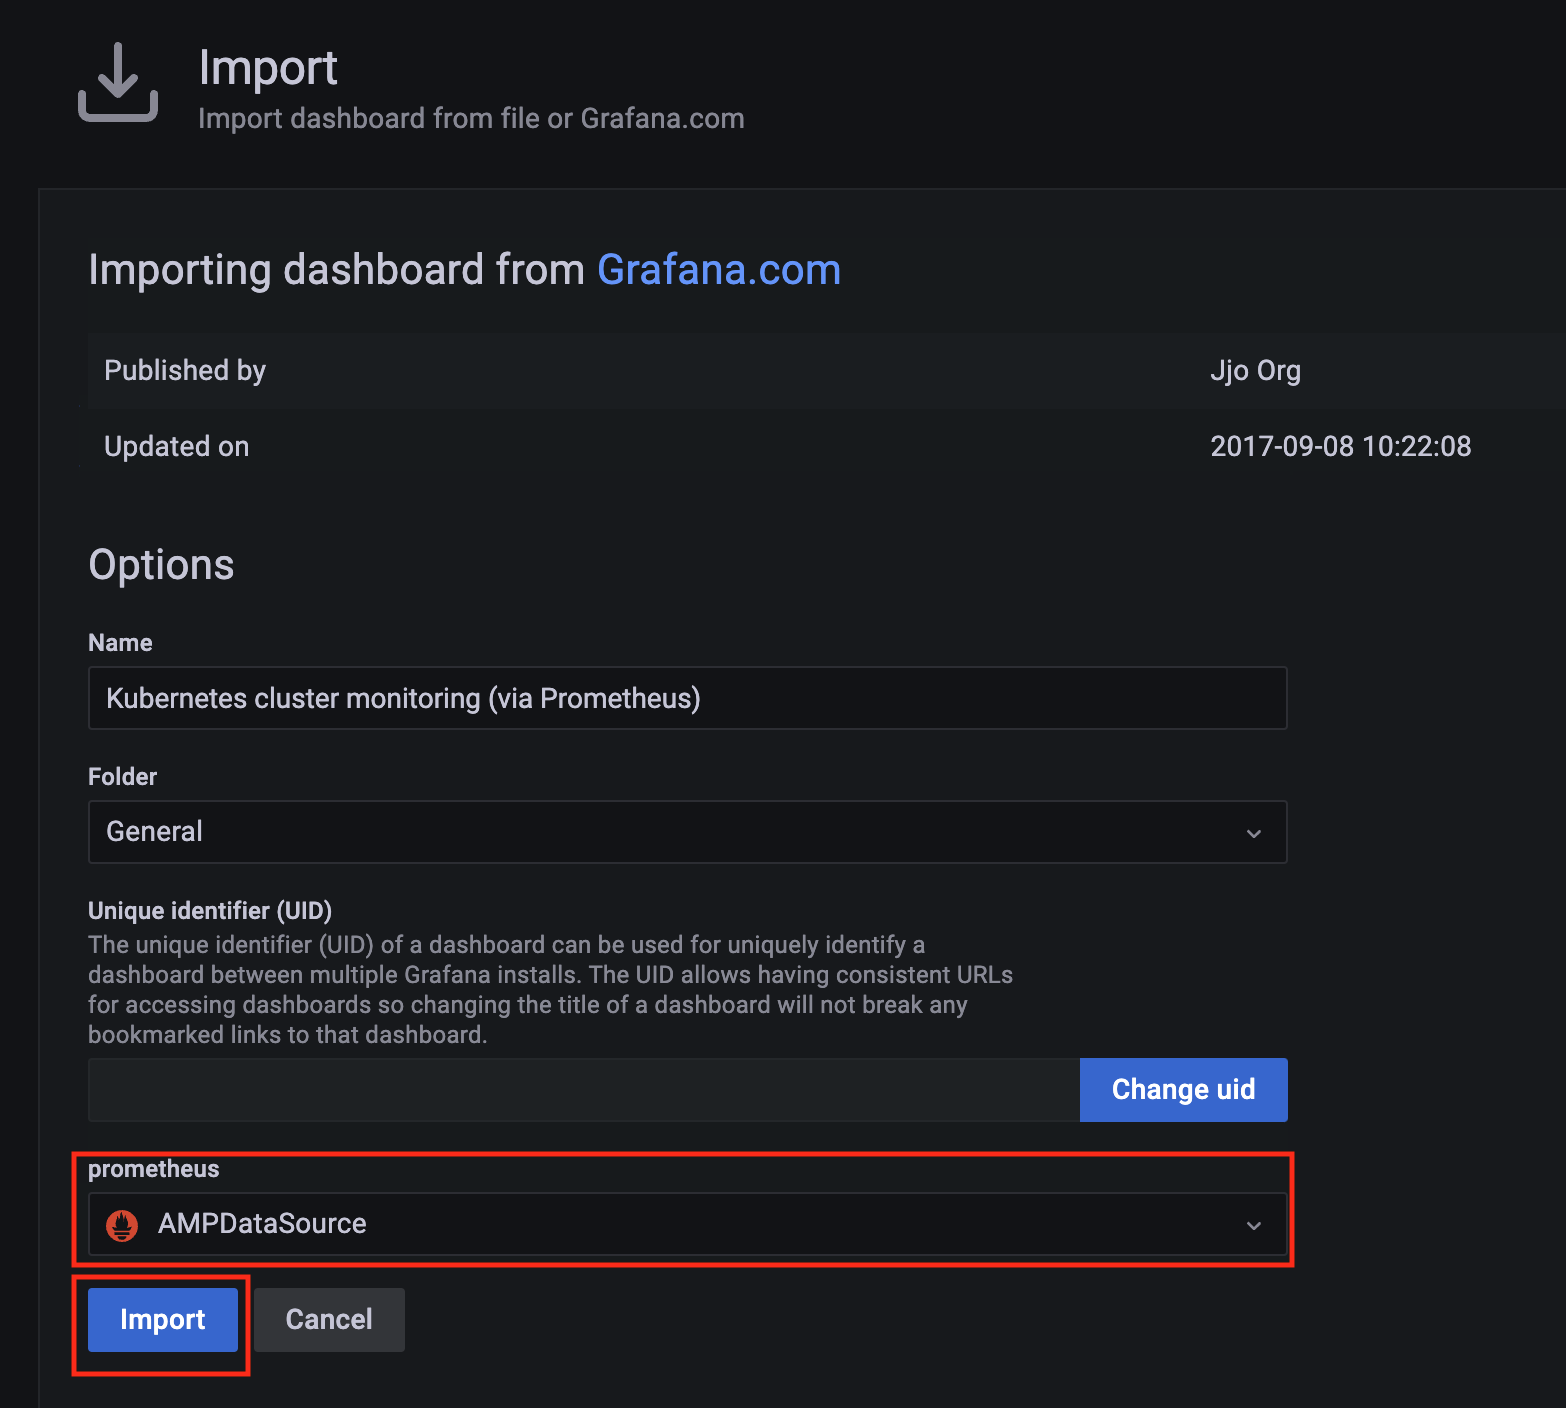The width and height of the screenshot is (1566, 1408).
Task: Click the Kubernetes cluster monitoring name text
Action: click(x=402, y=698)
